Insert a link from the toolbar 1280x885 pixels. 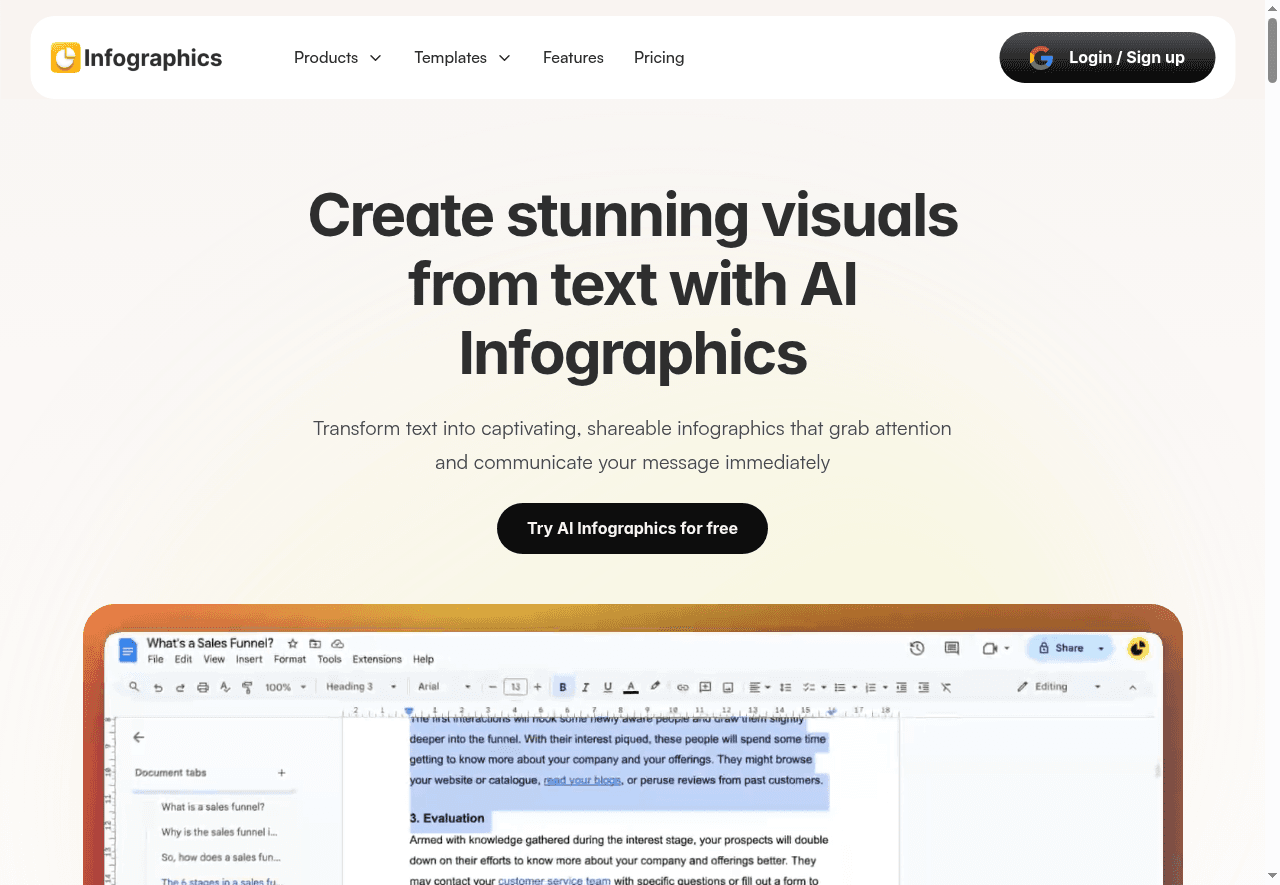(x=682, y=687)
